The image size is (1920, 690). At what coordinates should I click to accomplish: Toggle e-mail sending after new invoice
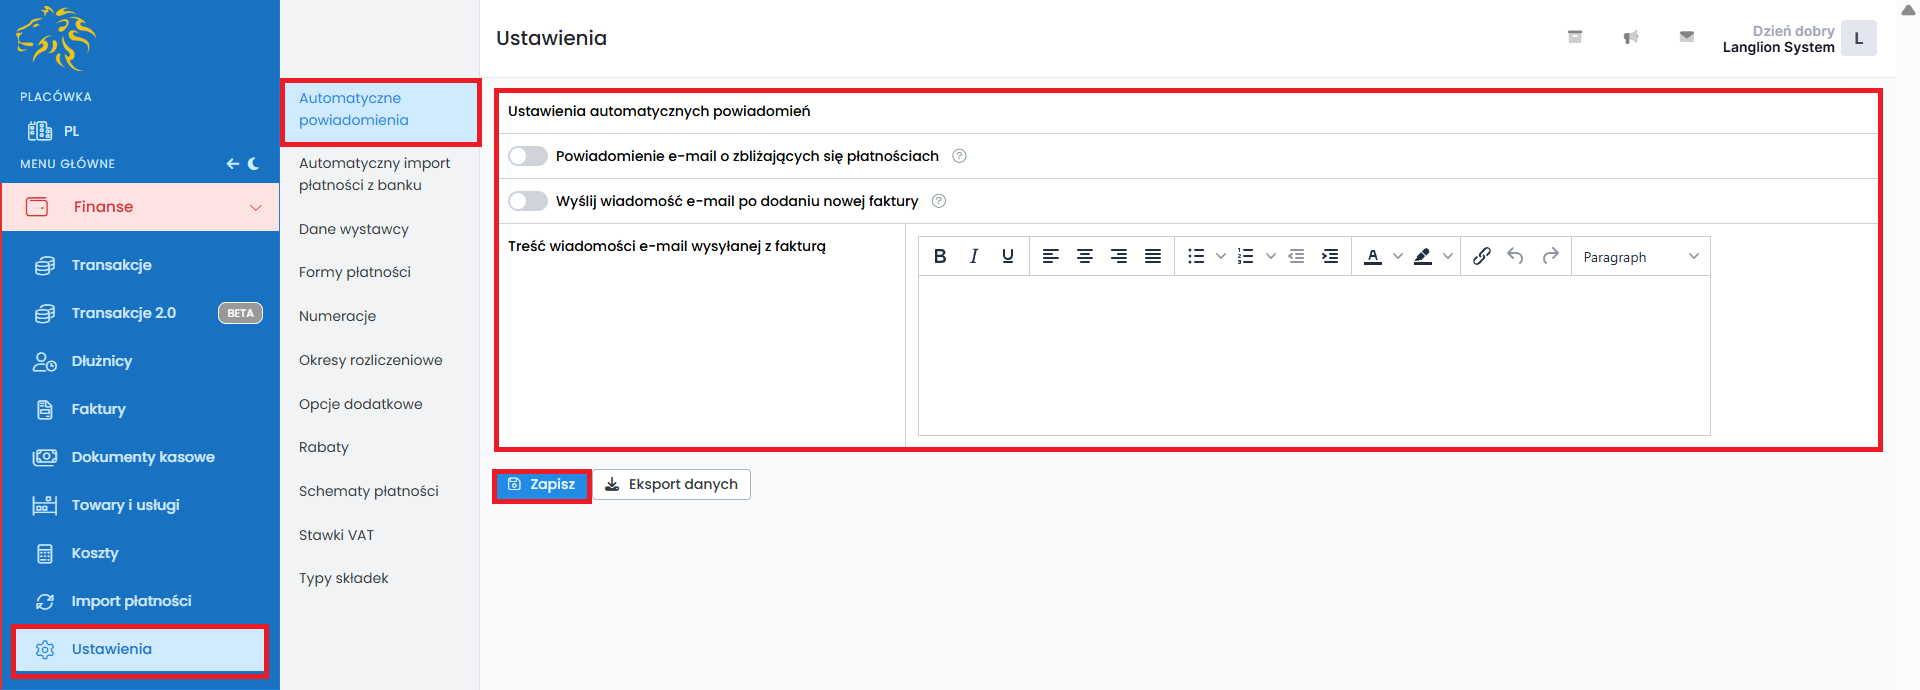tap(528, 201)
